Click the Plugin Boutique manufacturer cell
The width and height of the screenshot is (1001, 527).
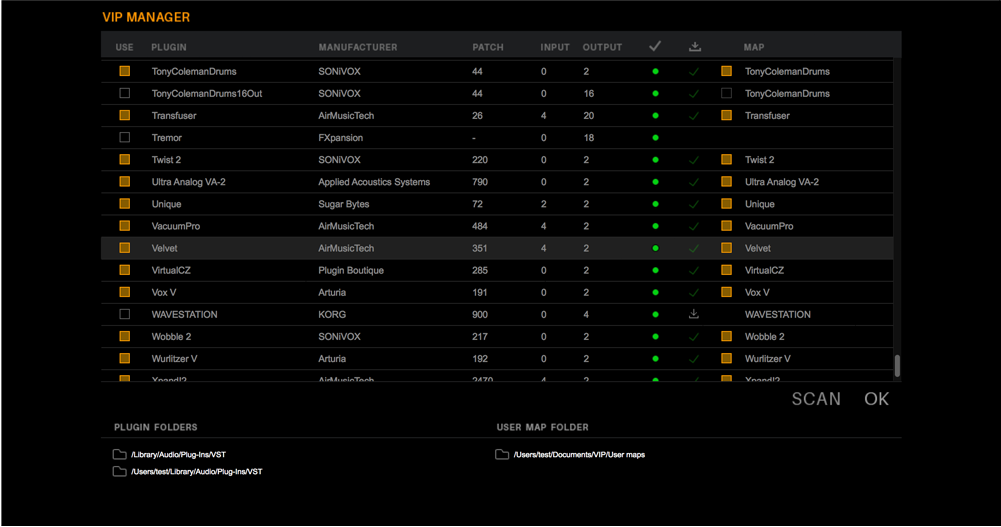(x=351, y=271)
